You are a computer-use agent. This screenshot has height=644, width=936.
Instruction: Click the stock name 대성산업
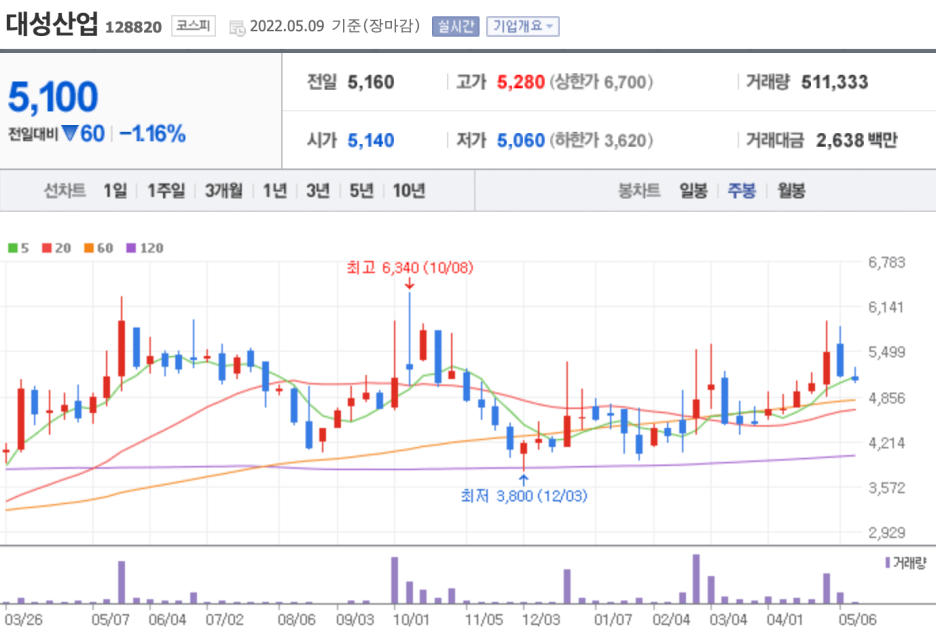pos(52,24)
